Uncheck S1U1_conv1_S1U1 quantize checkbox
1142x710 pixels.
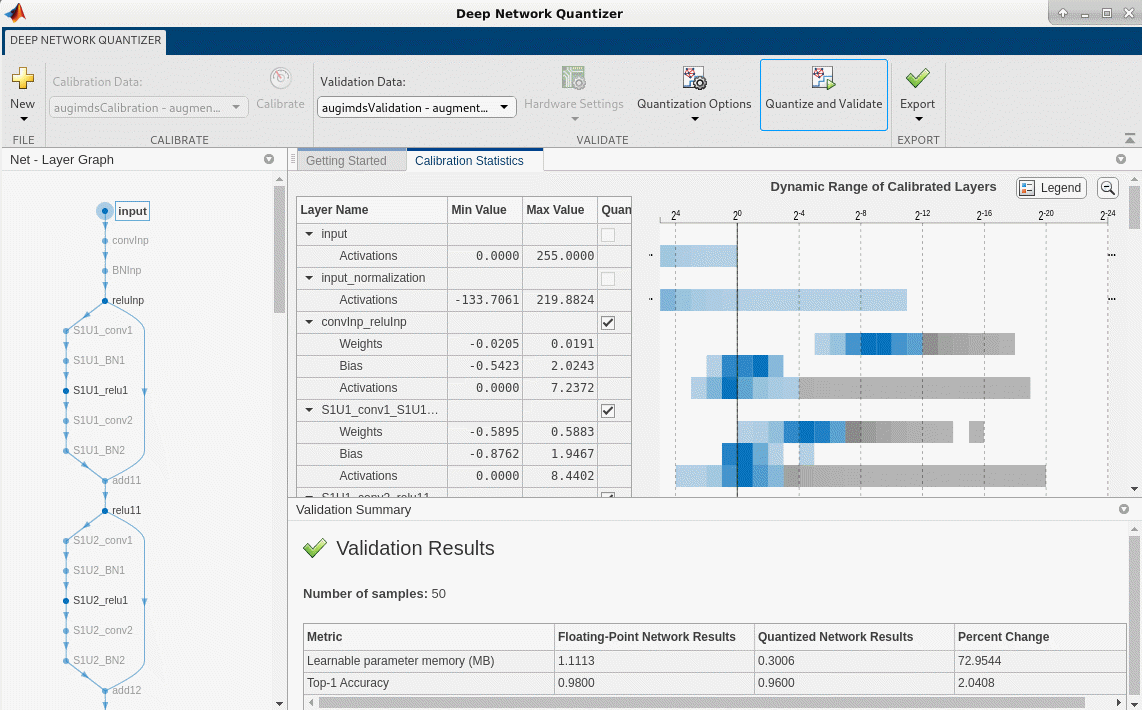(x=607, y=411)
